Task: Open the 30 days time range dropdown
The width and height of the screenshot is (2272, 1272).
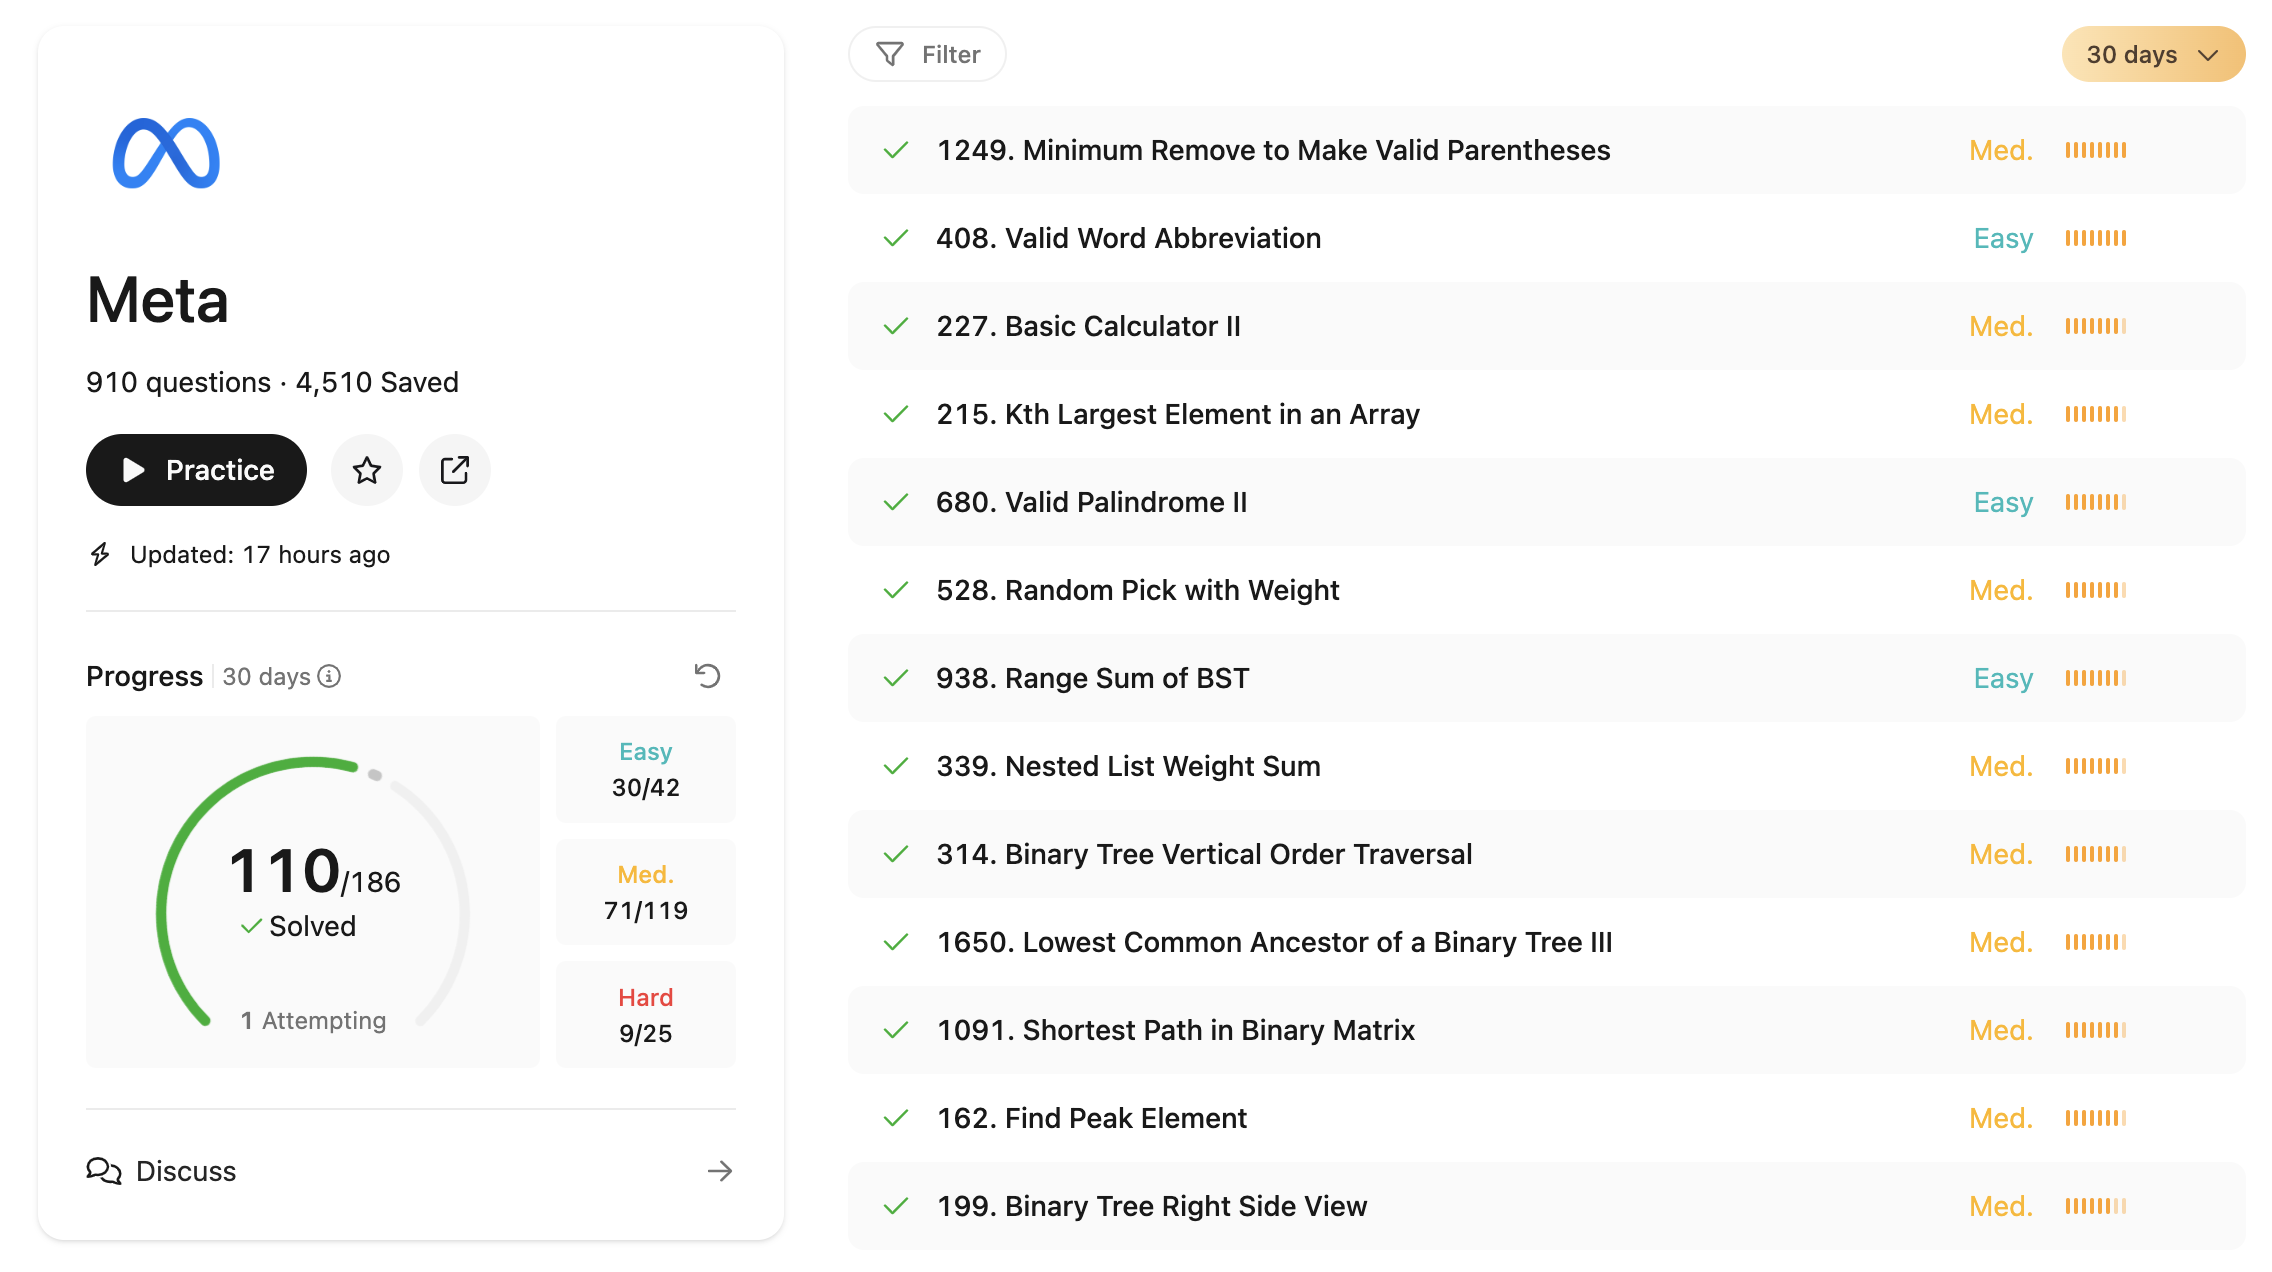Action: tap(2153, 54)
